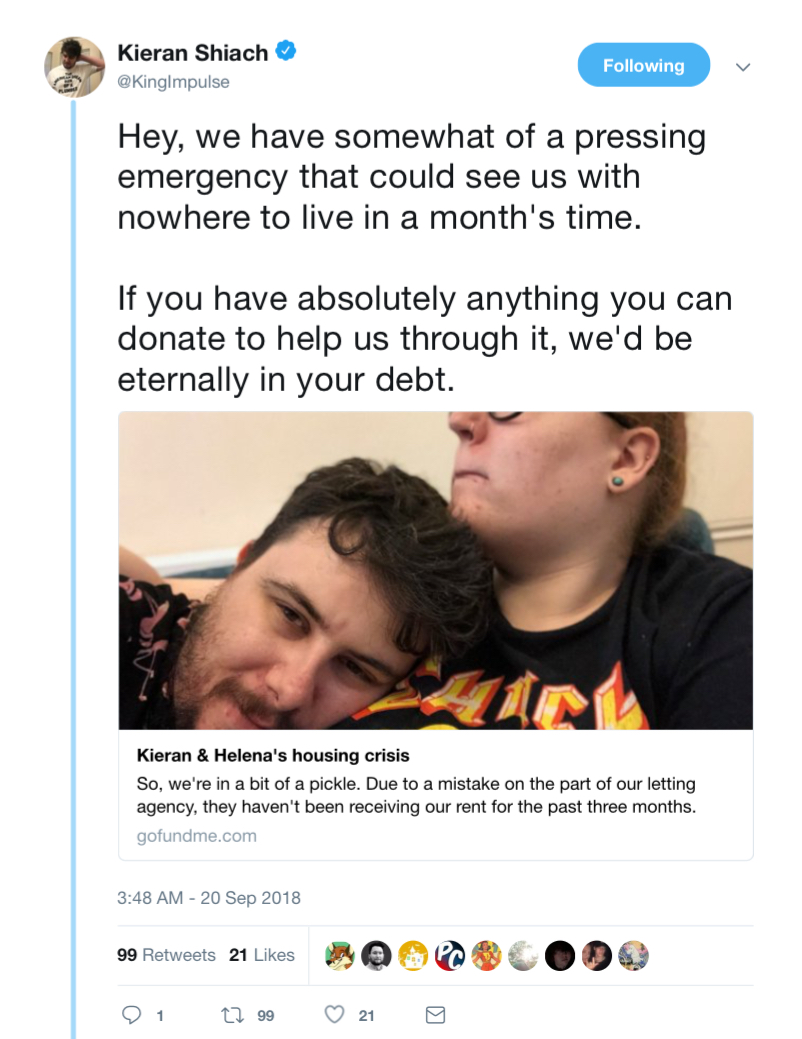Open Kieran Shiach display name link

(193, 52)
